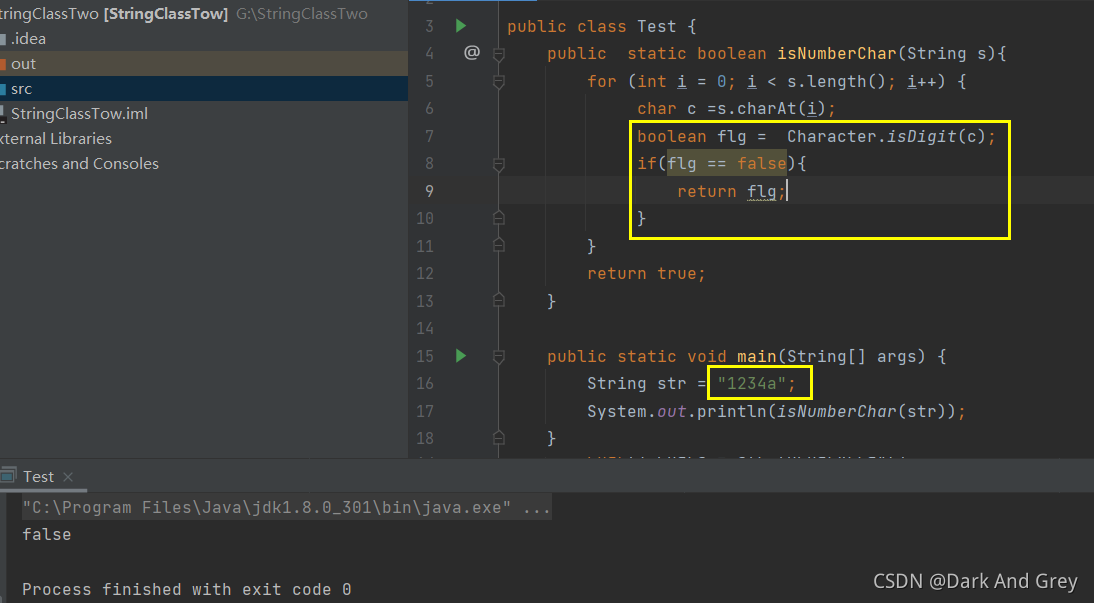Click line number 9 in the gutter
1094x603 pixels.
pyautogui.click(x=429, y=191)
